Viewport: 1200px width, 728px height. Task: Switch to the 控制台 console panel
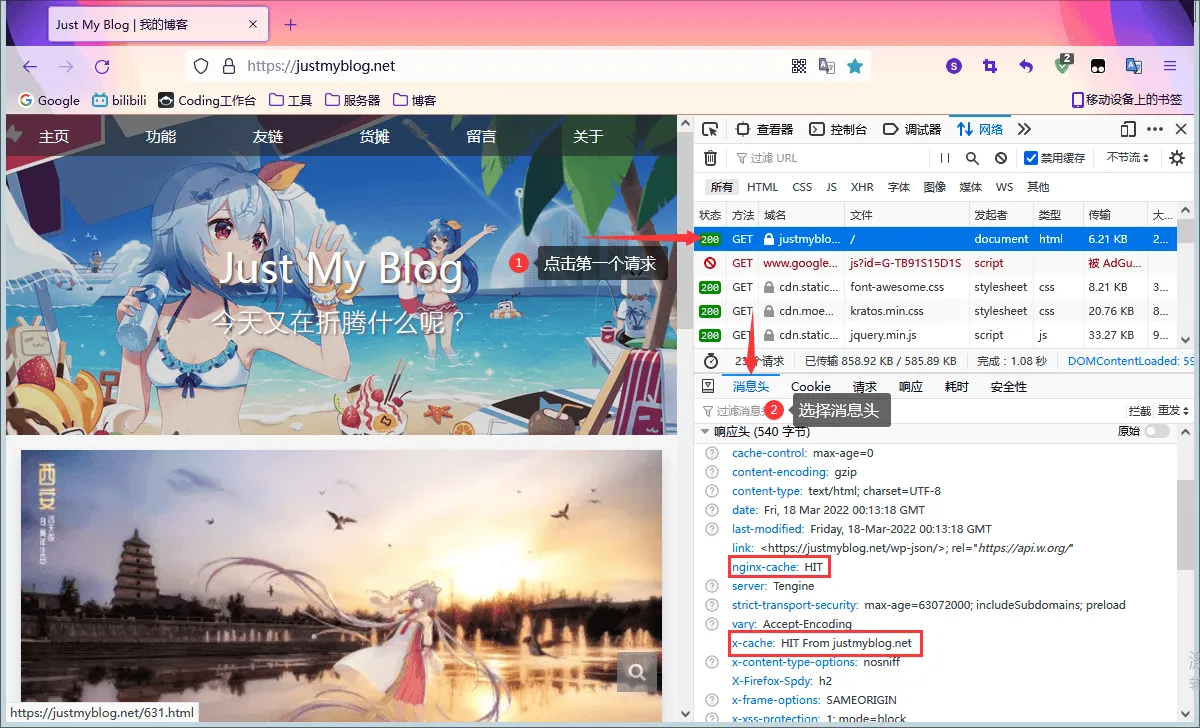pos(838,129)
